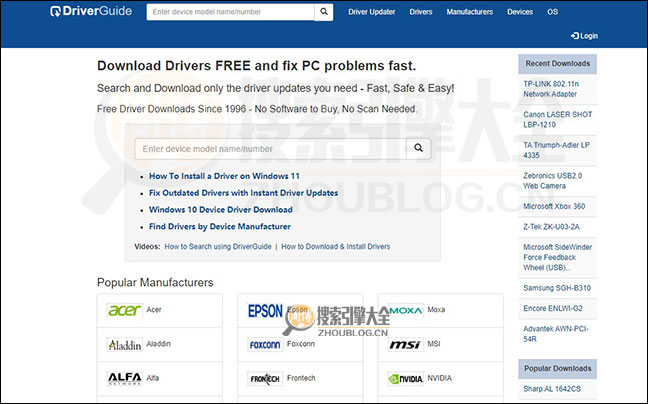Click the Acer logo image

(124, 310)
